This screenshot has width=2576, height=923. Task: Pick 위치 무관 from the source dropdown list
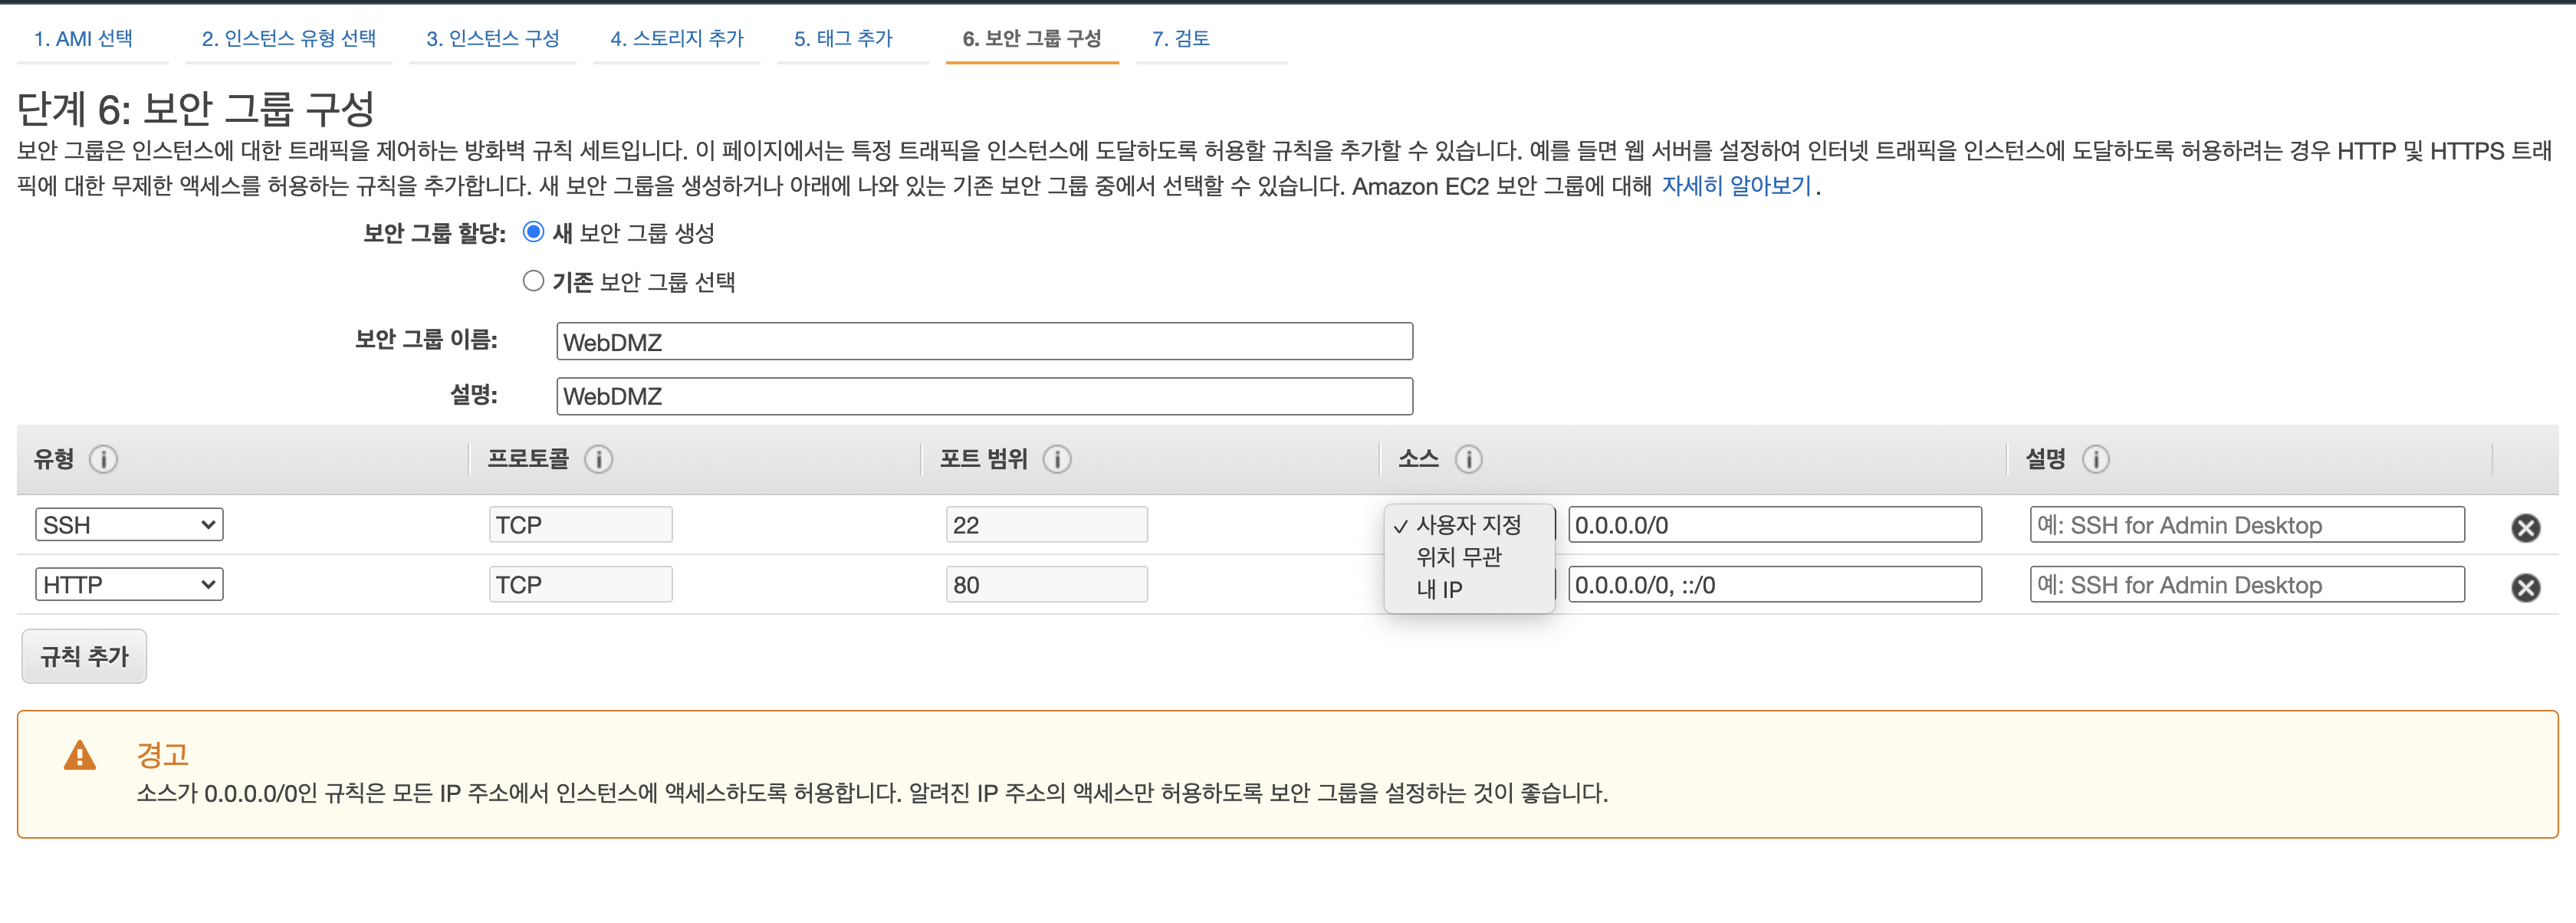pos(1458,557)
